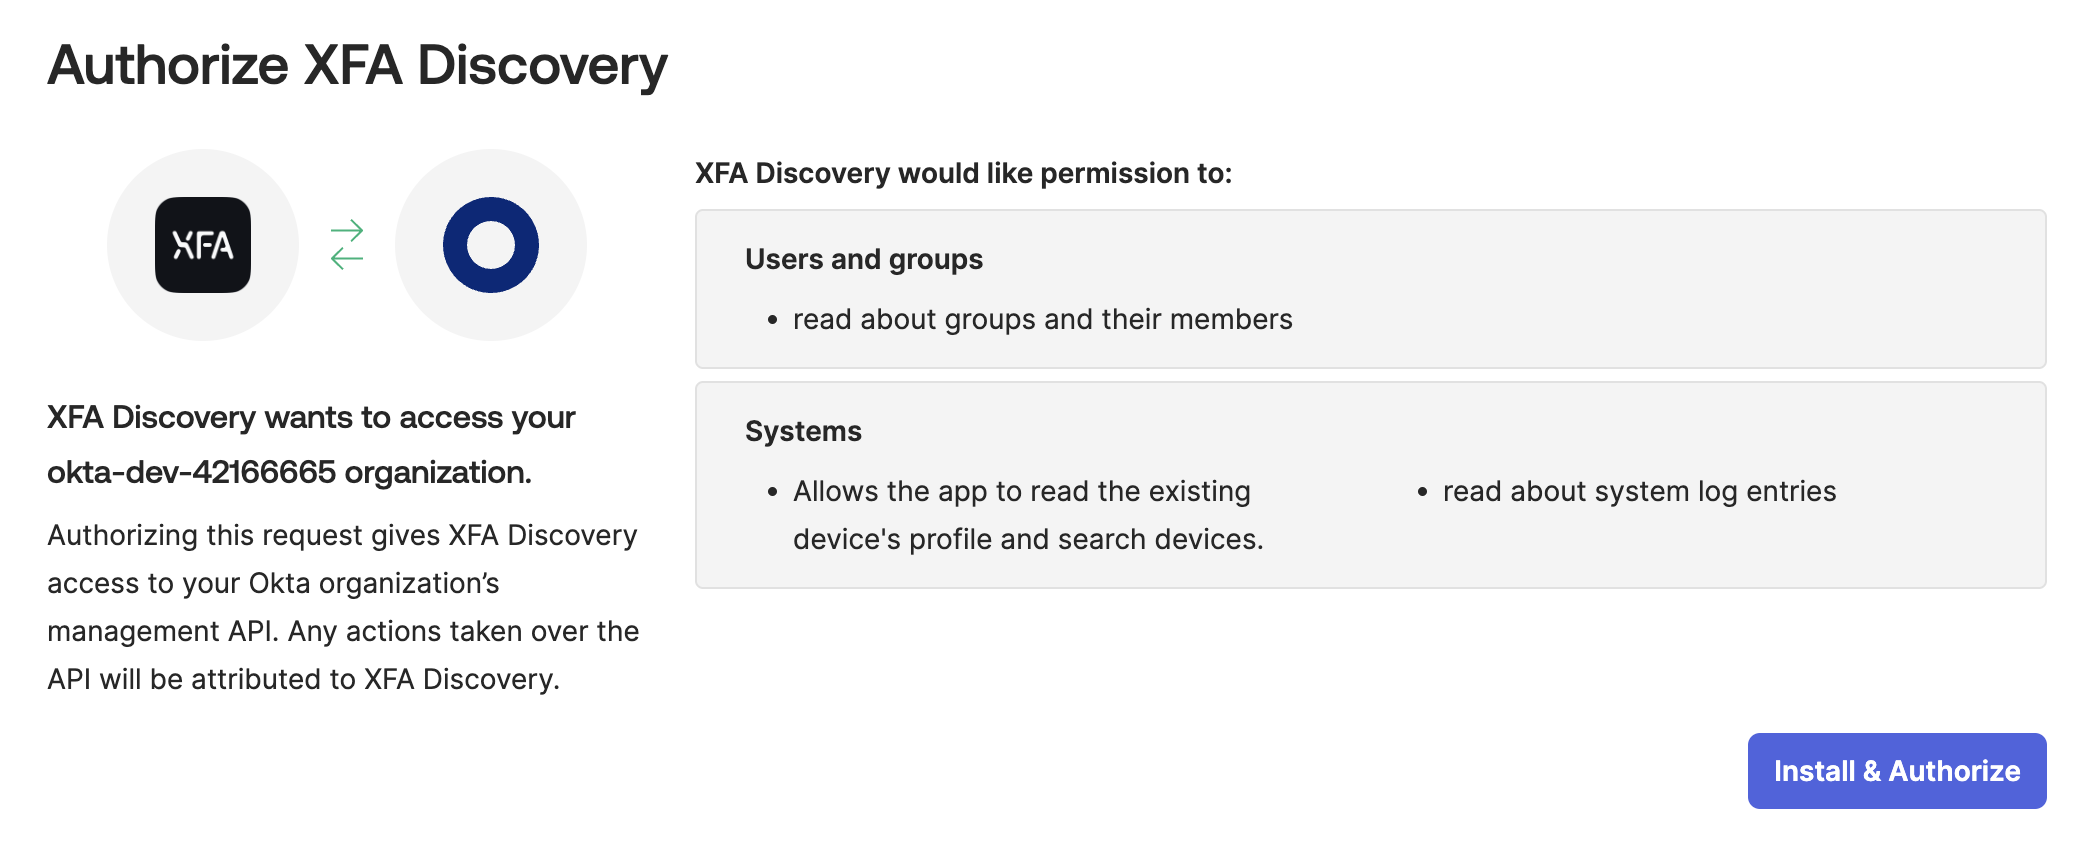
Task: Click the gray circle around XFA logo
Action: point(203,245)
